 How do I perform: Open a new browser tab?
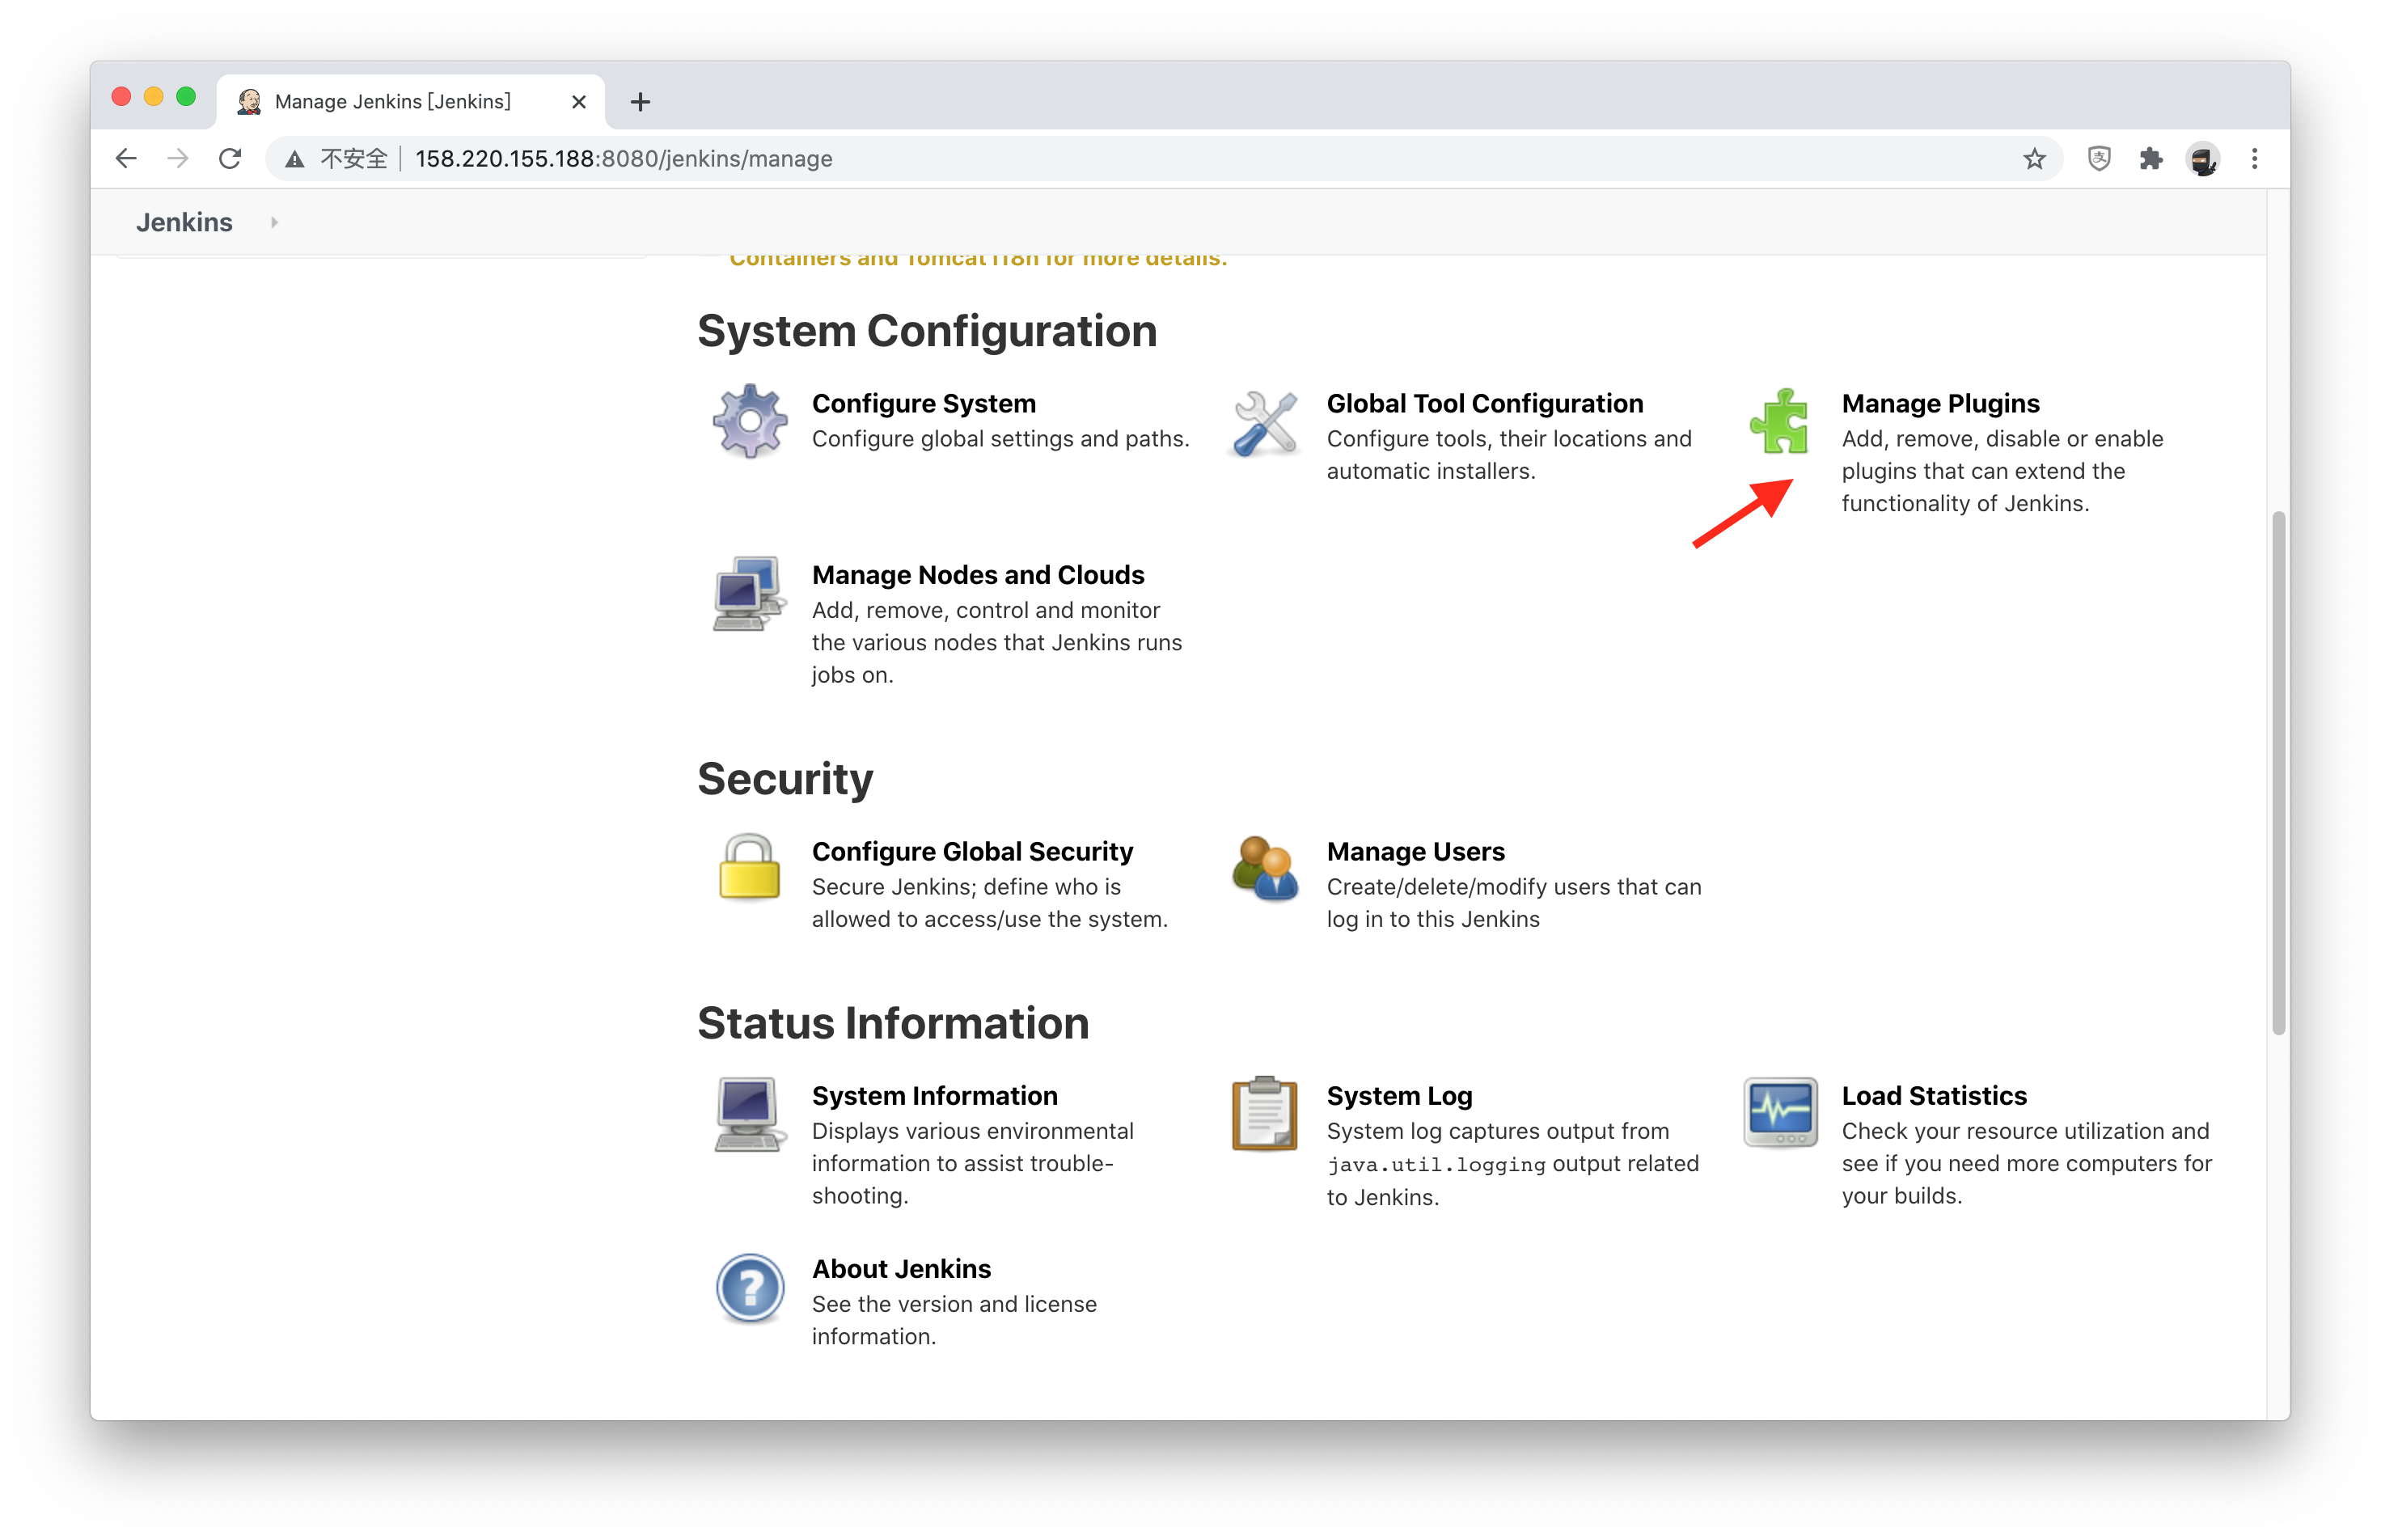(640, 101)
